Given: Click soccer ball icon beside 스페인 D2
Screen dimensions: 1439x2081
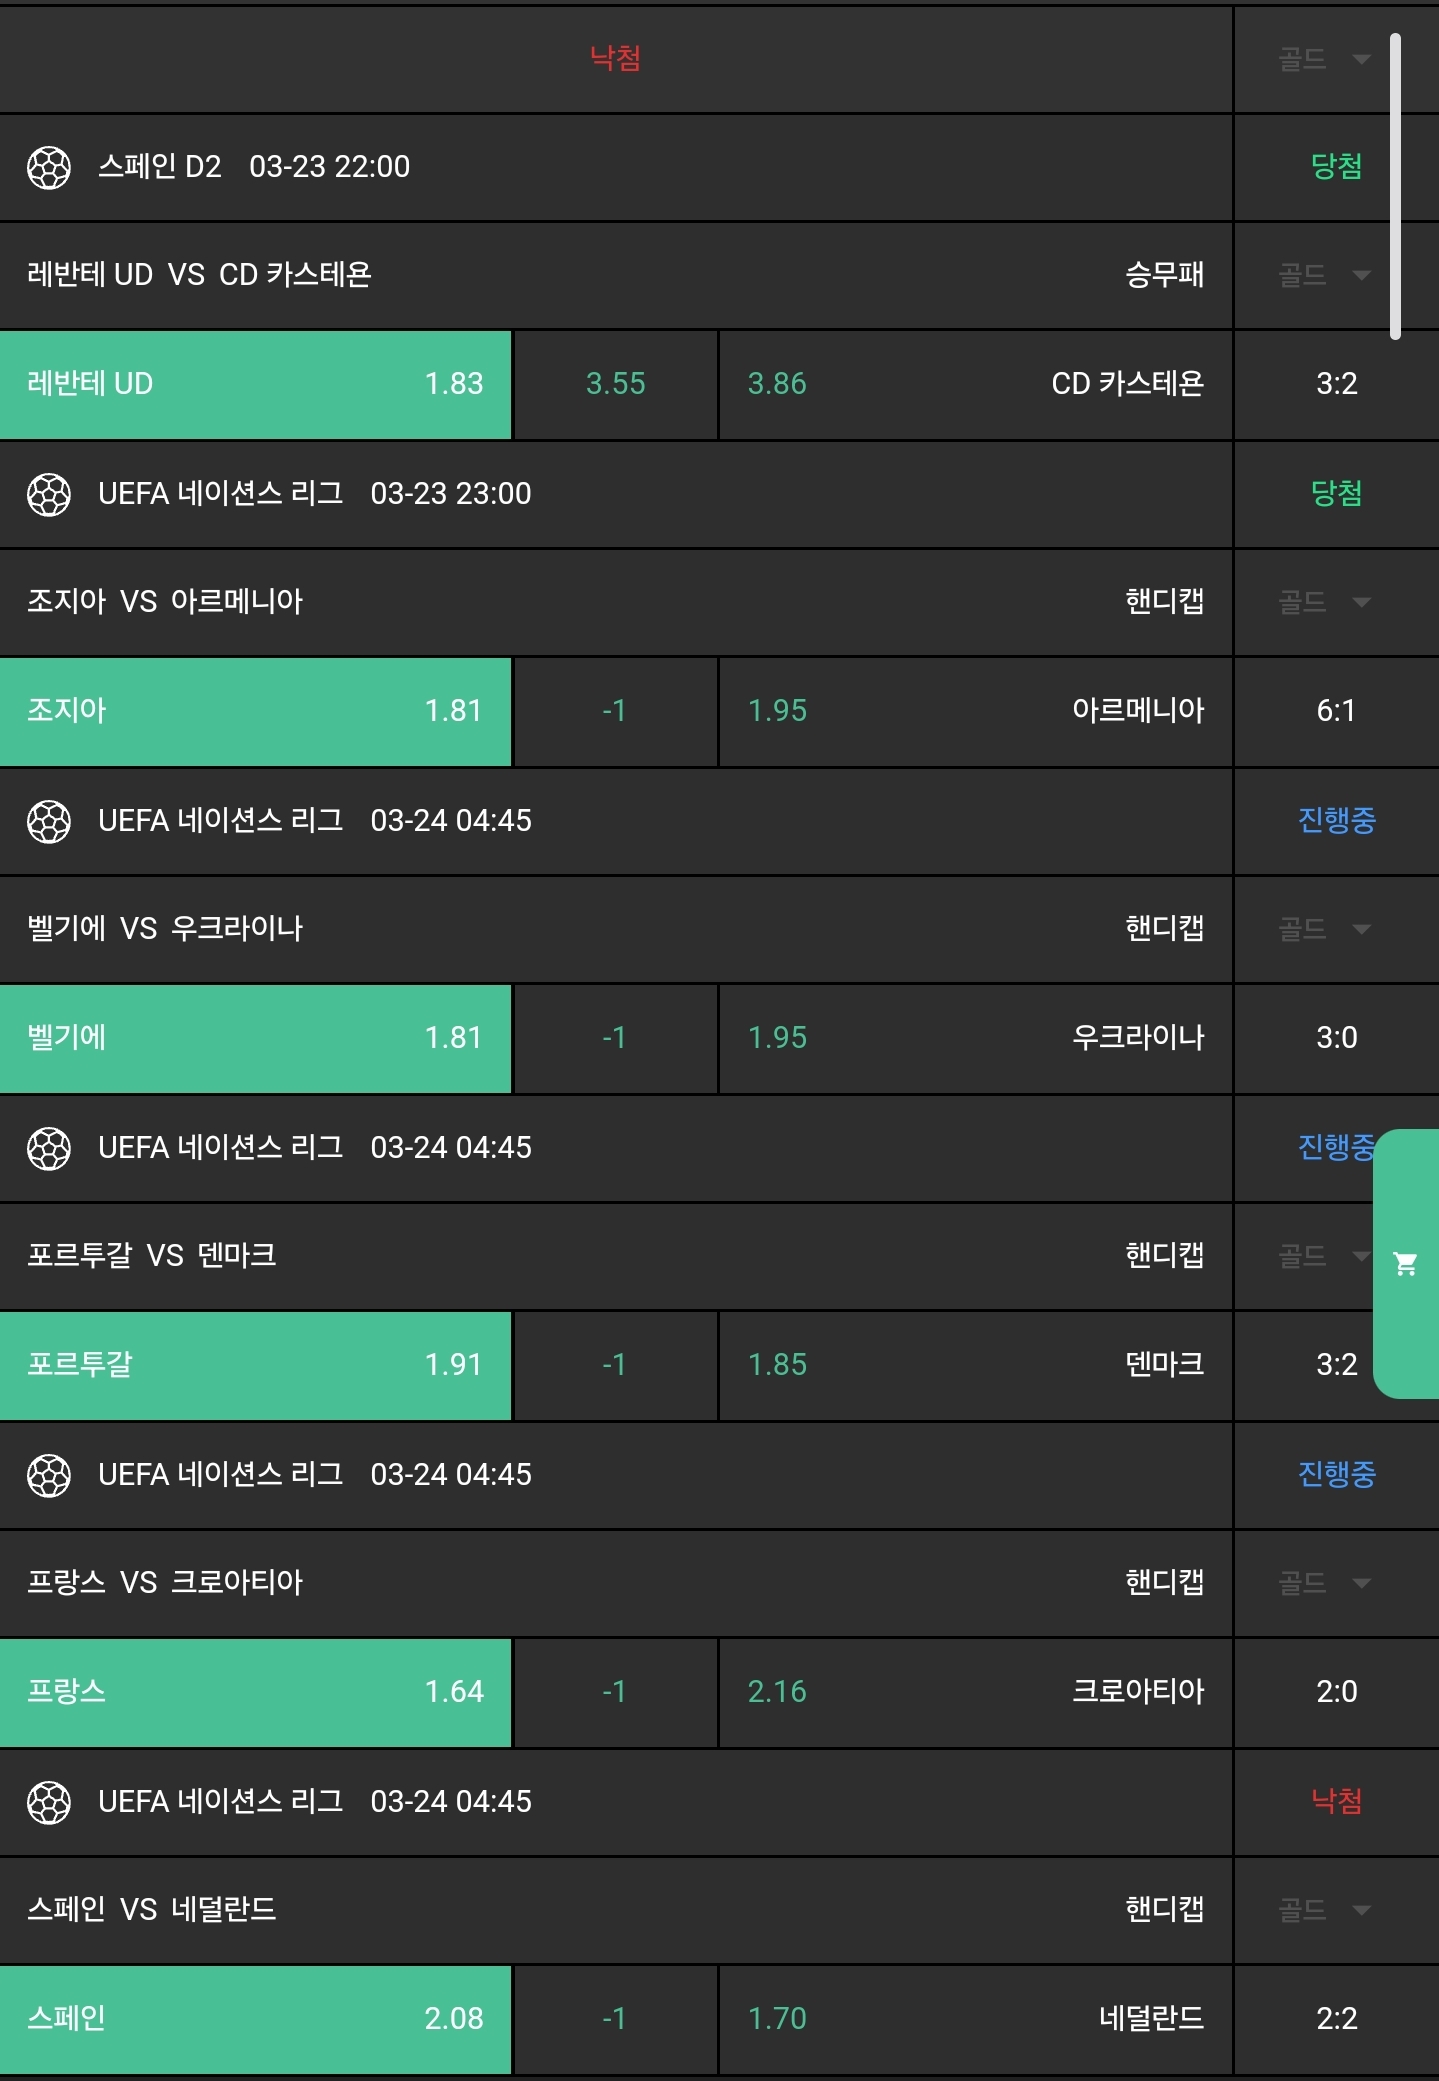Looking at the screenshot, I should (x=49, y=167).
